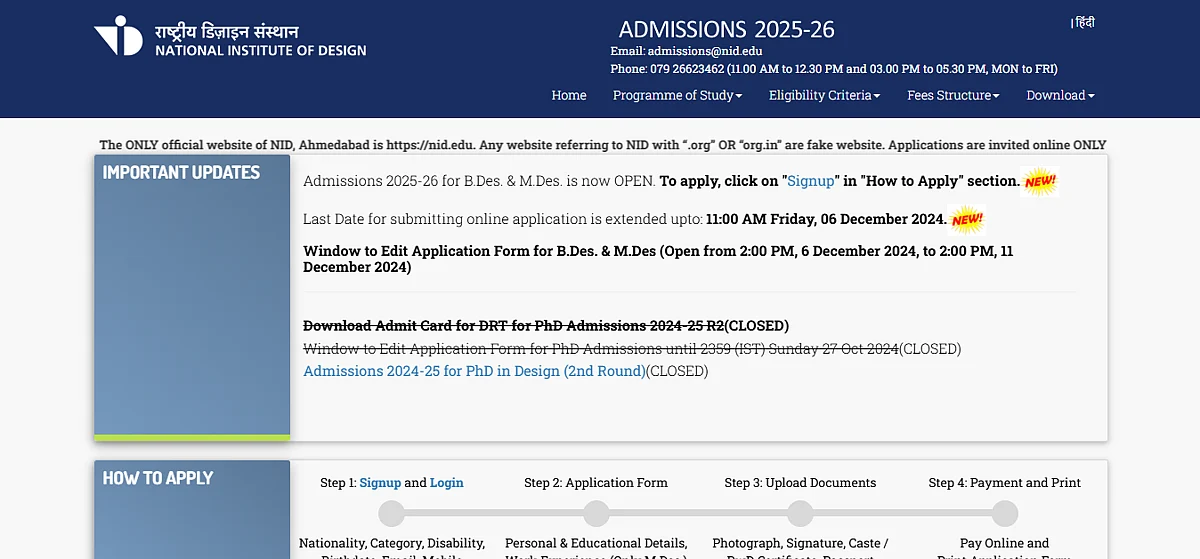Click the Step 3 progress circle
1200x559 pixels.
pos(800,514)
